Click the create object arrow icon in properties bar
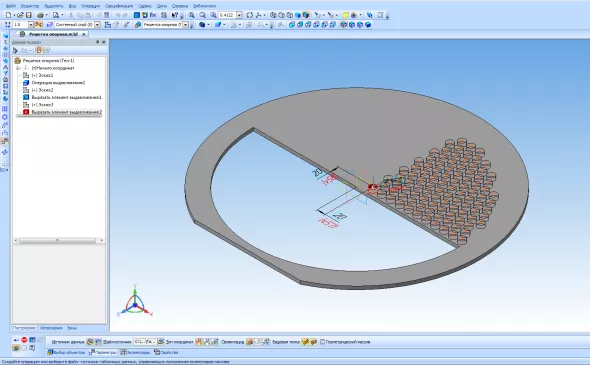 (16, 339)
